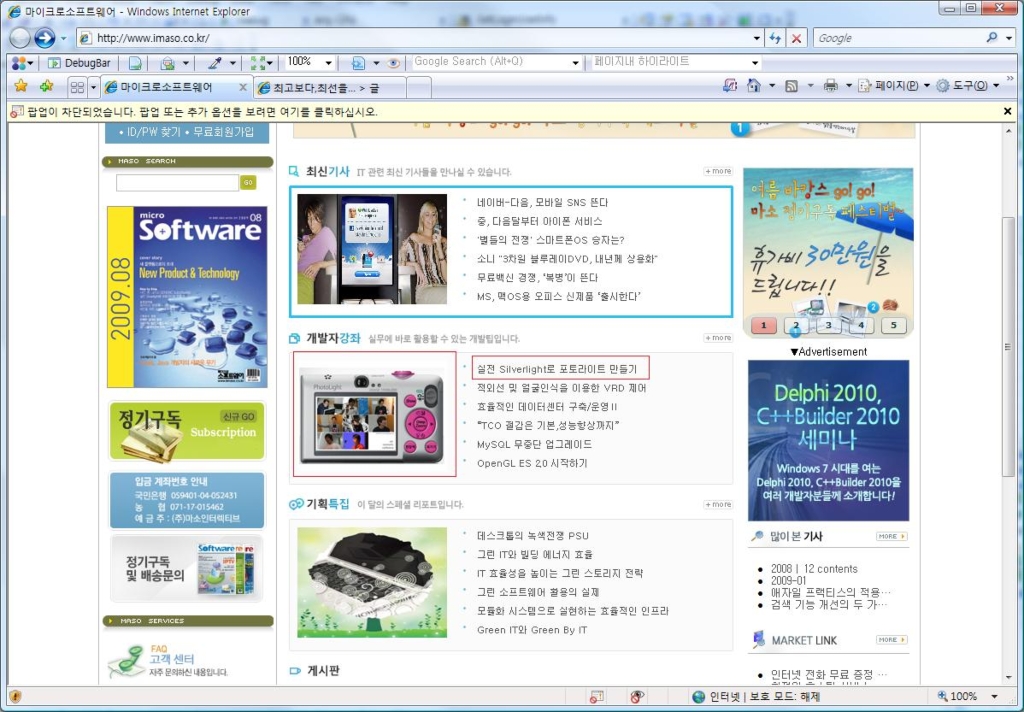Click the popup blocked information bar message
The height and width of the screenshot is (712, 1024).
click(x=202, y=112)
